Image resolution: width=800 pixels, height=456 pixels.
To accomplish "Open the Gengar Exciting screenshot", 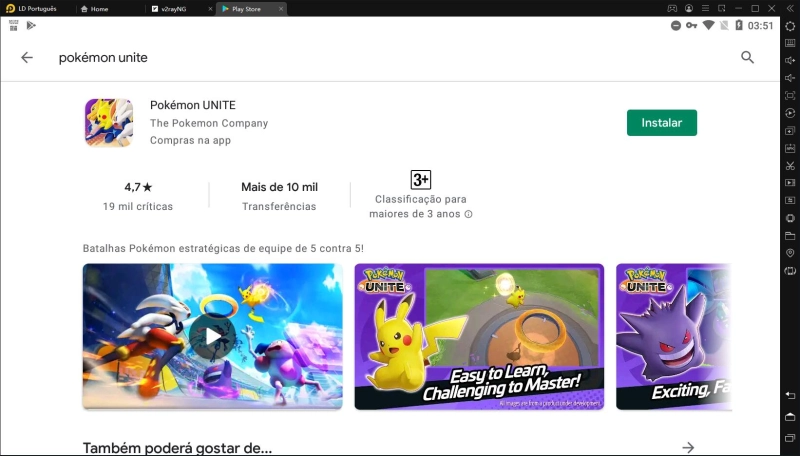I will 673,337.
